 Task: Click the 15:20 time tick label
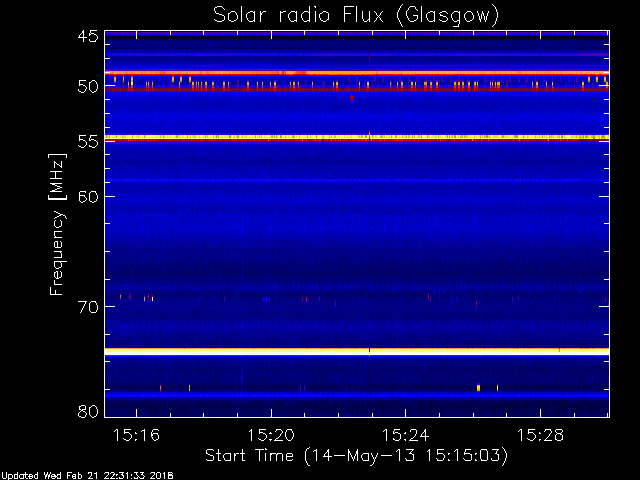point(271,435)
